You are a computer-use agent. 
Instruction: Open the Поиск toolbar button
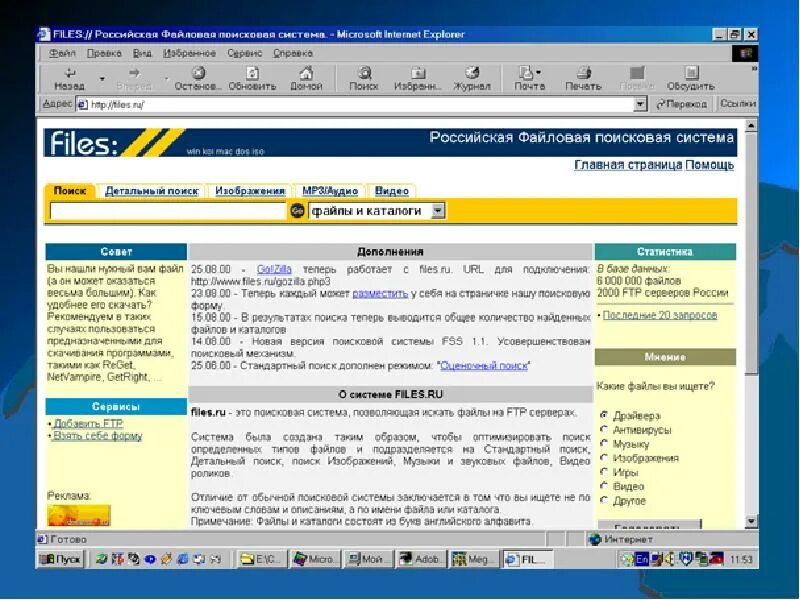click(364, 79)
